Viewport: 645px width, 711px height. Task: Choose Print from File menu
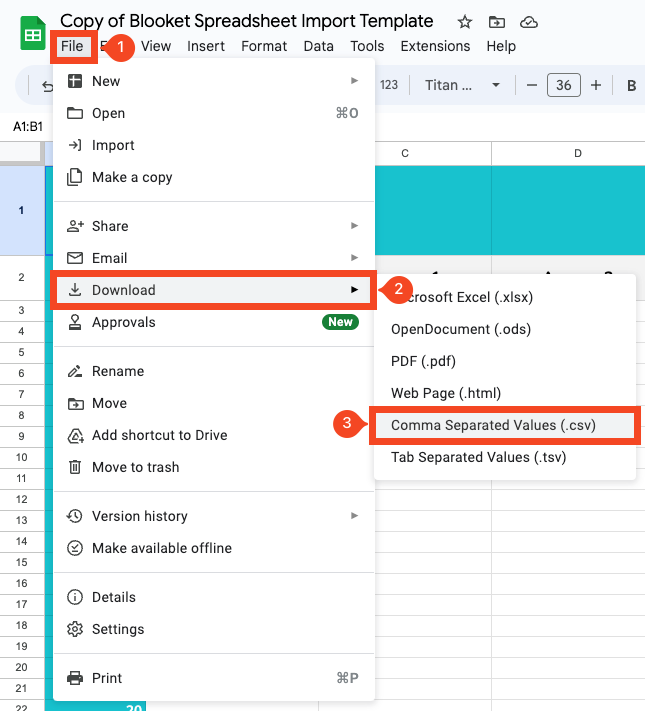pos(214,678)
